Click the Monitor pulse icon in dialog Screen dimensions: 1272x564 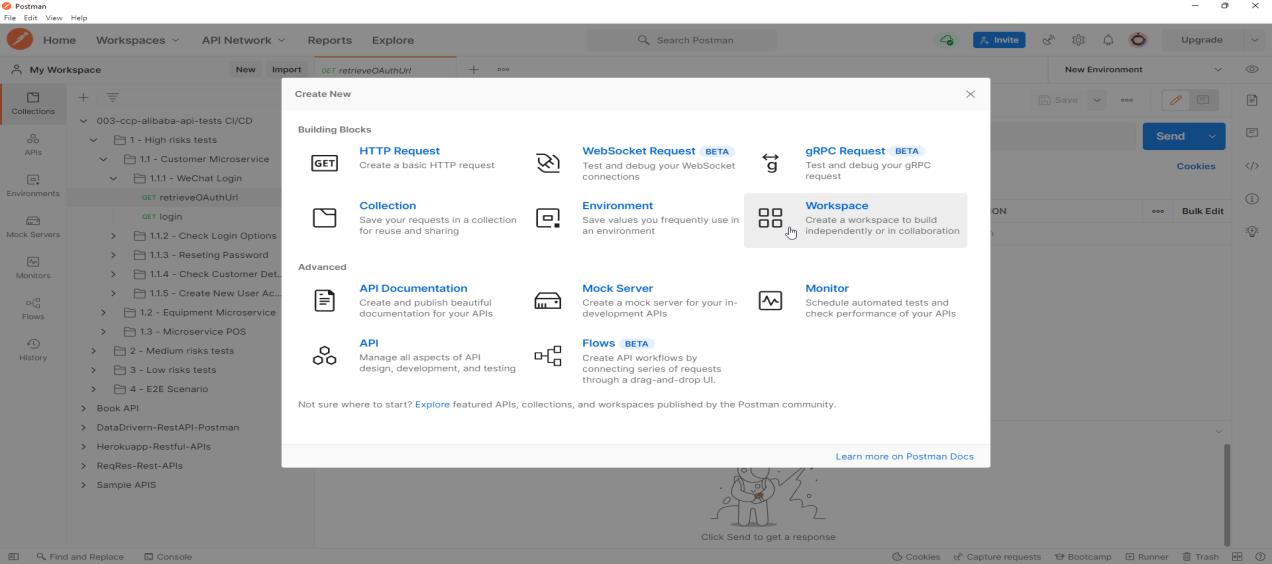click(x=770, y=300)
